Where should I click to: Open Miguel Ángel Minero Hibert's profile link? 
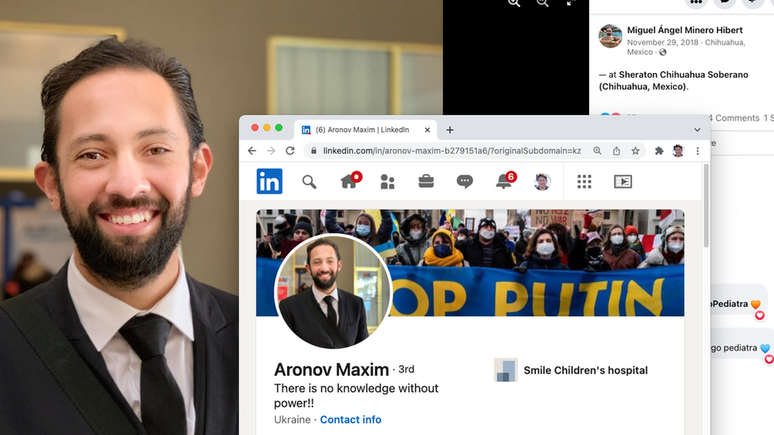[x=685, y=30]
